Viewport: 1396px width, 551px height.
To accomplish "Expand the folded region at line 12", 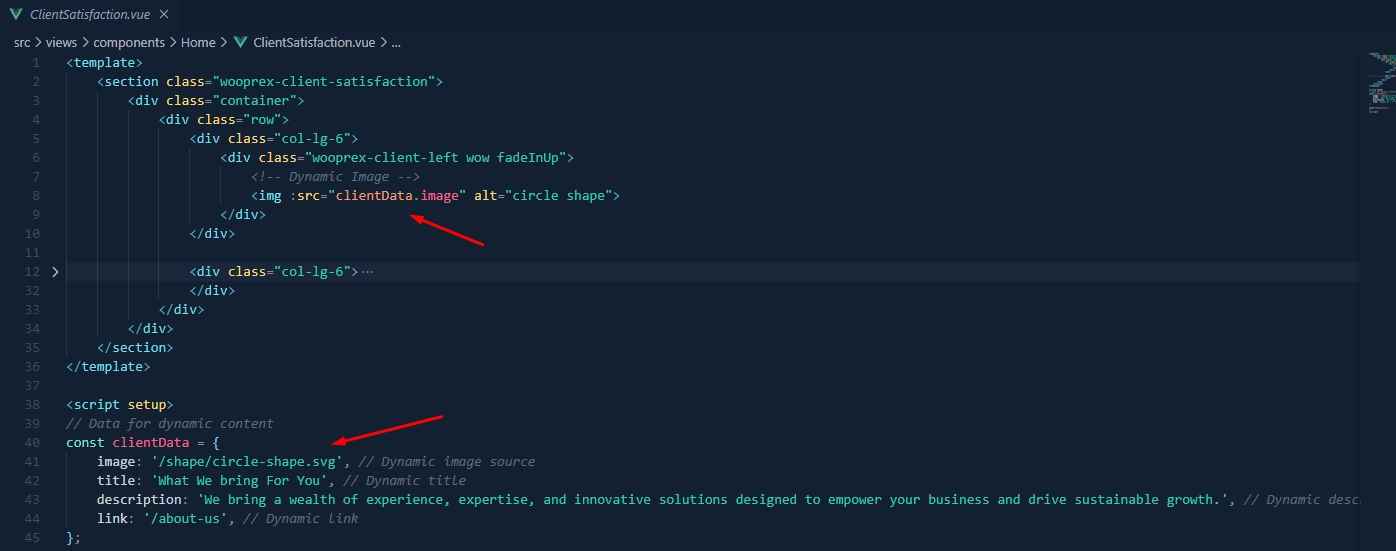I will click(55, 272).
